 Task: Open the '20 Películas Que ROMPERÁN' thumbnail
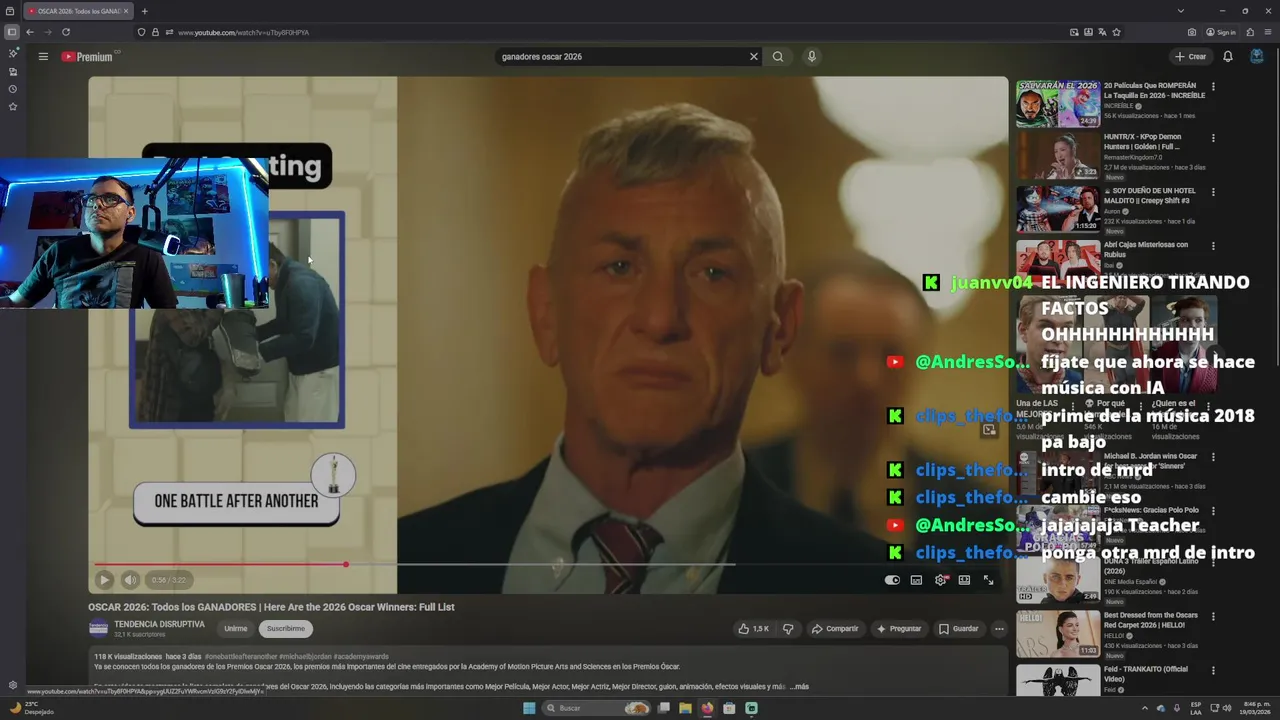[x=1058, y=104]
